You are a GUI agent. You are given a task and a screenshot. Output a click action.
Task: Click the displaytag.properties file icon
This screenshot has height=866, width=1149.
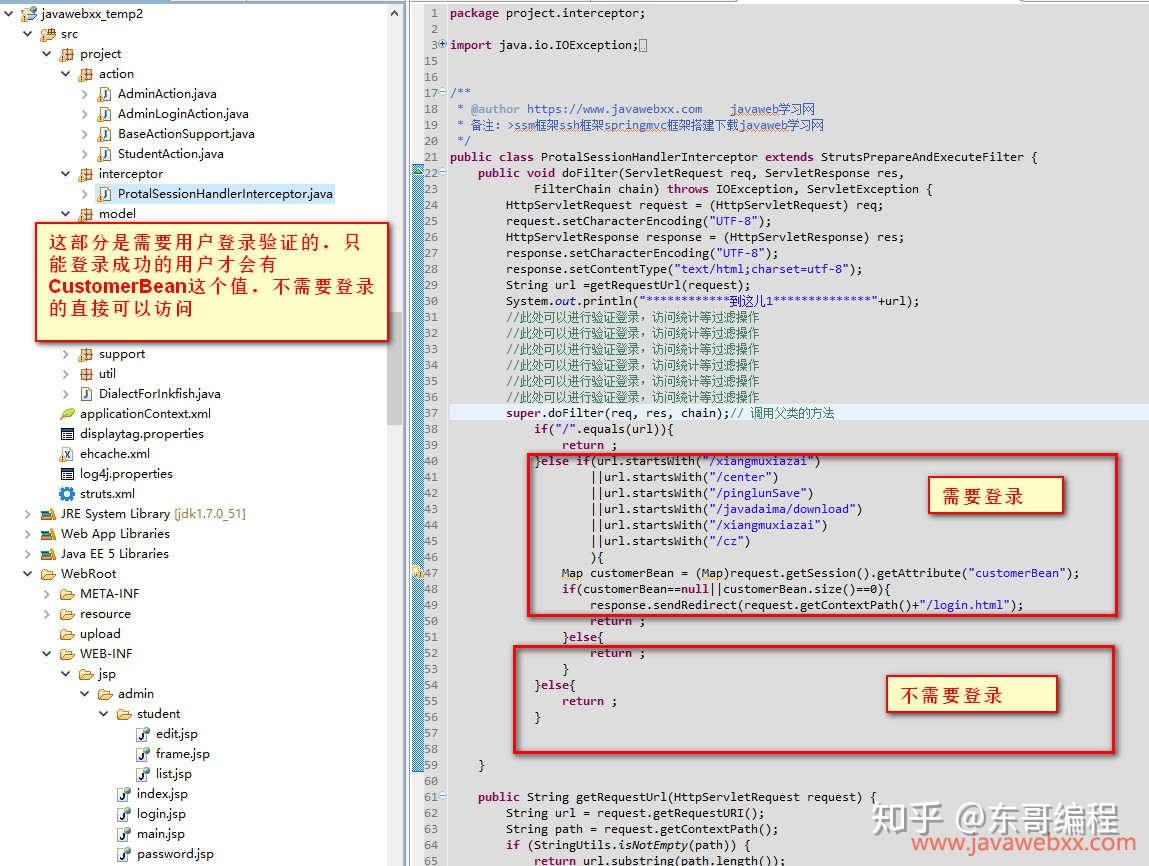coord(67,434)
